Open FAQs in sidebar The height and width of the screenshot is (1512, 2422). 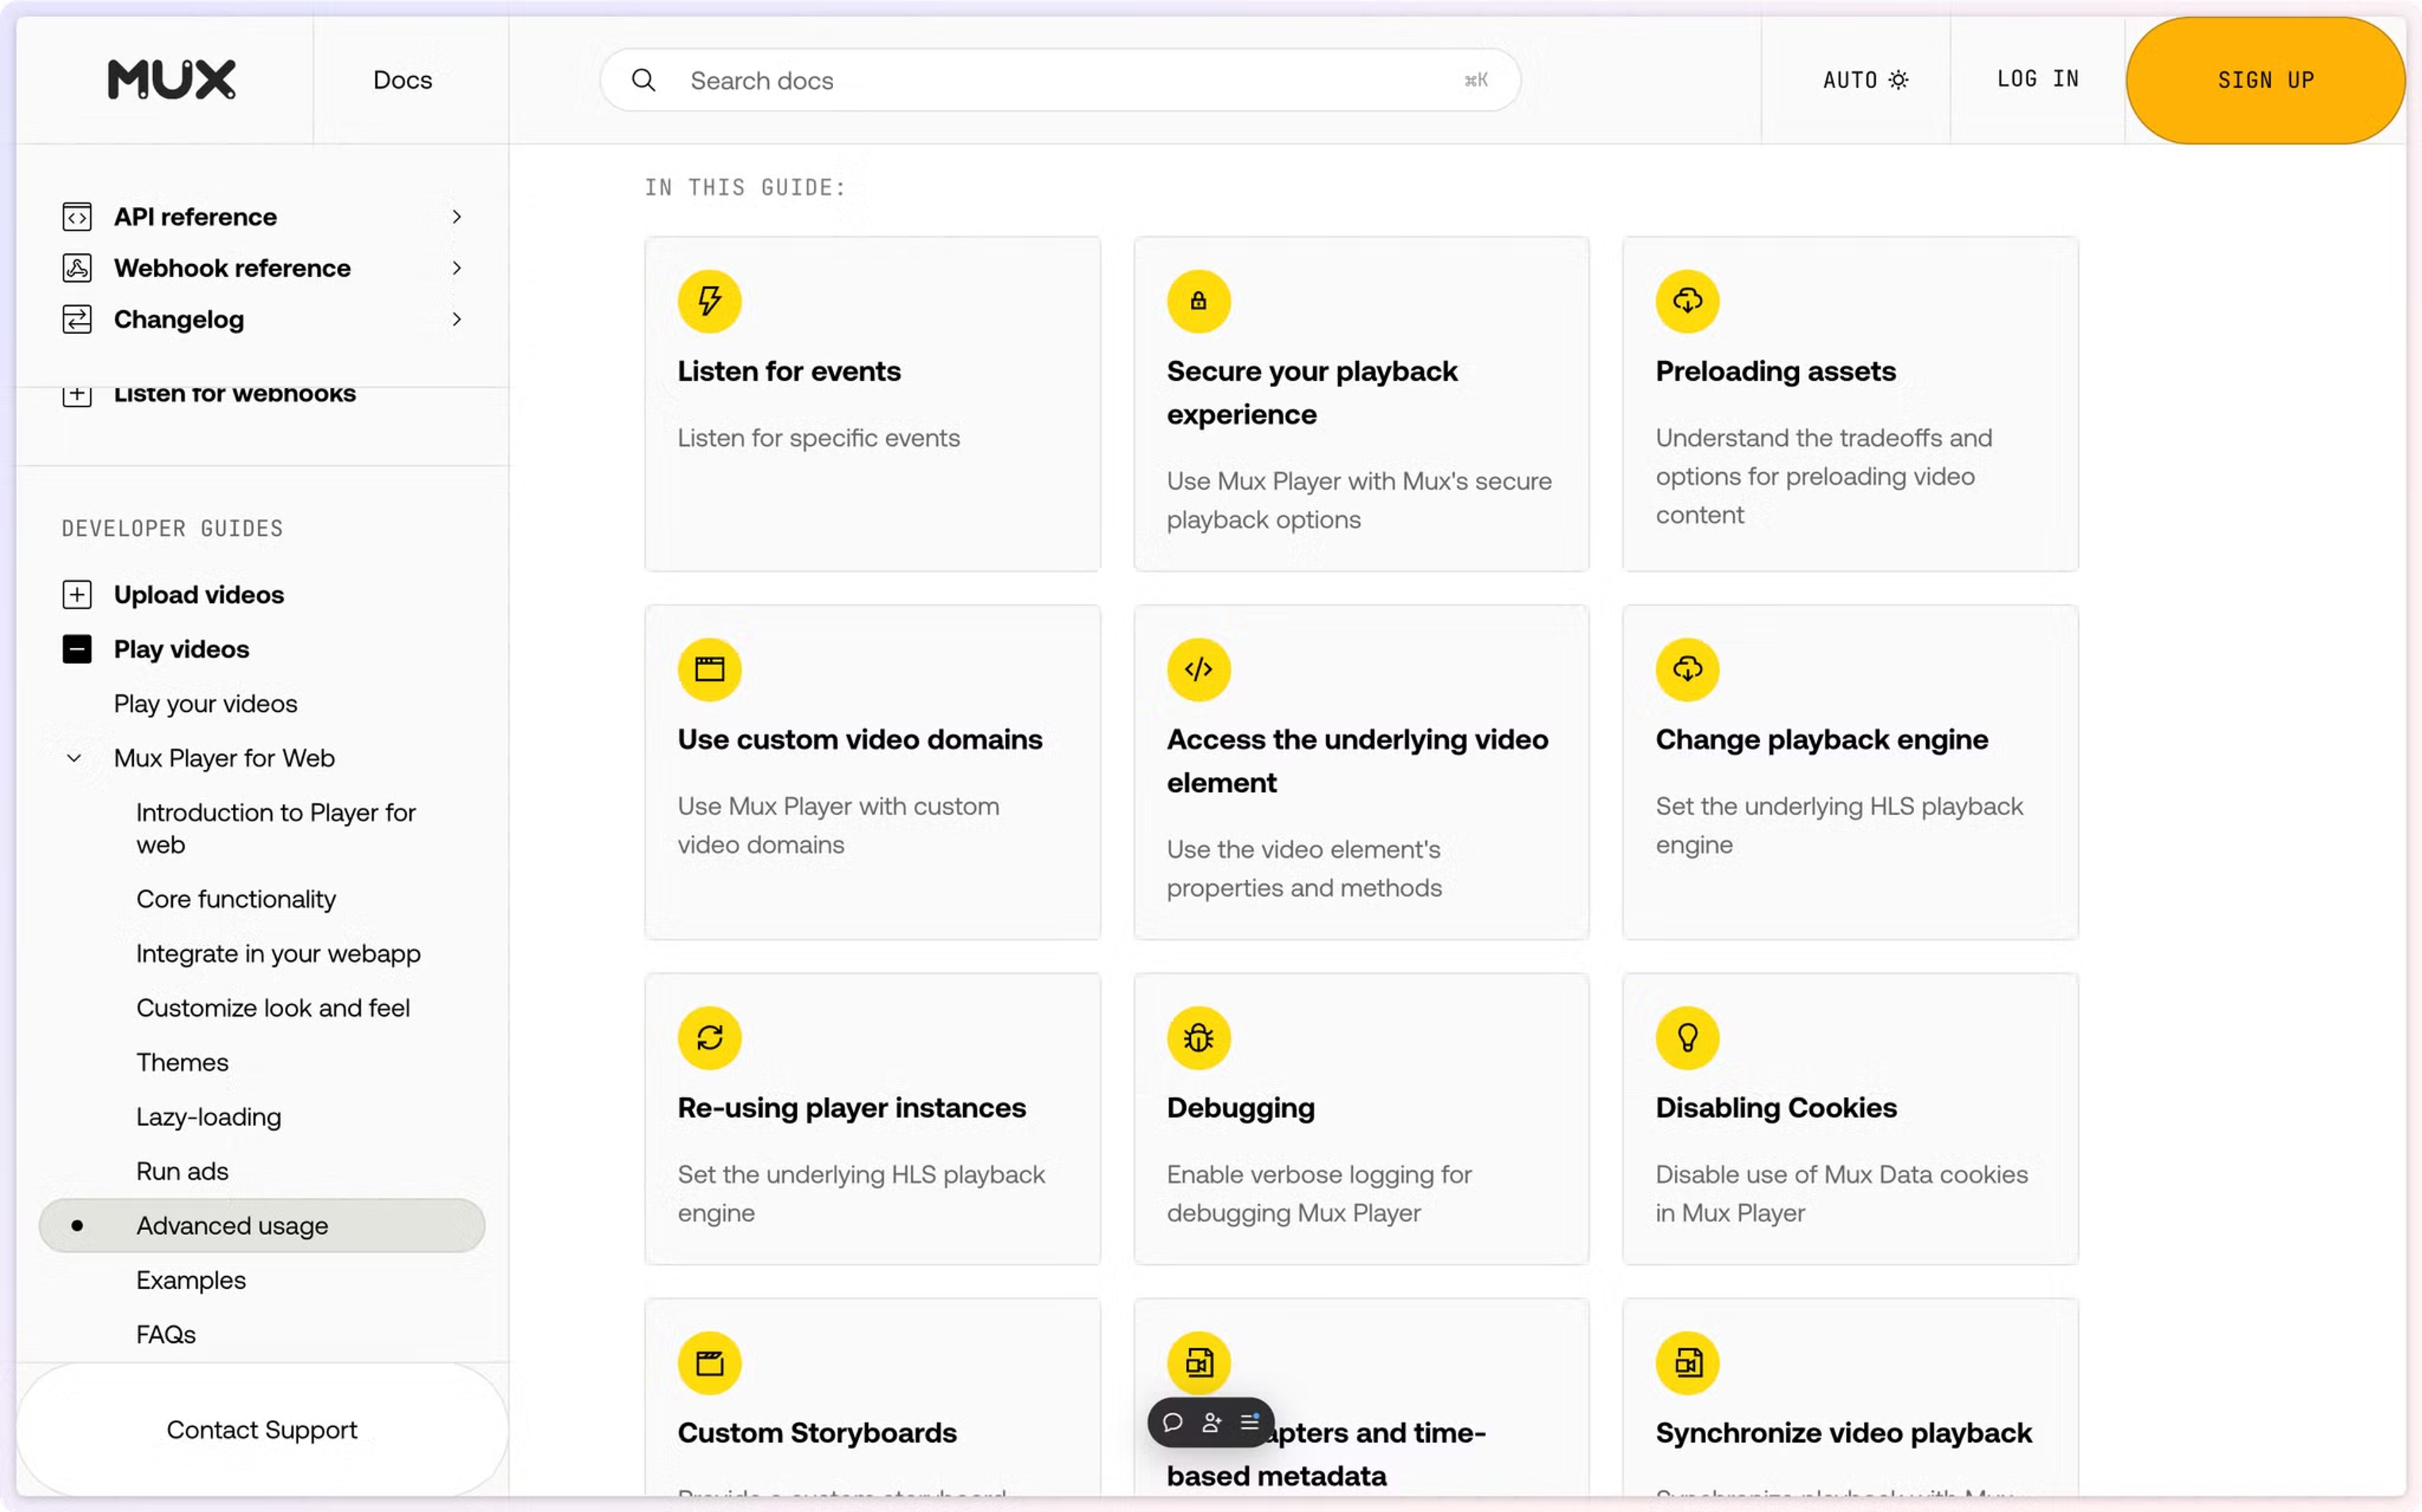(166, 1334)
